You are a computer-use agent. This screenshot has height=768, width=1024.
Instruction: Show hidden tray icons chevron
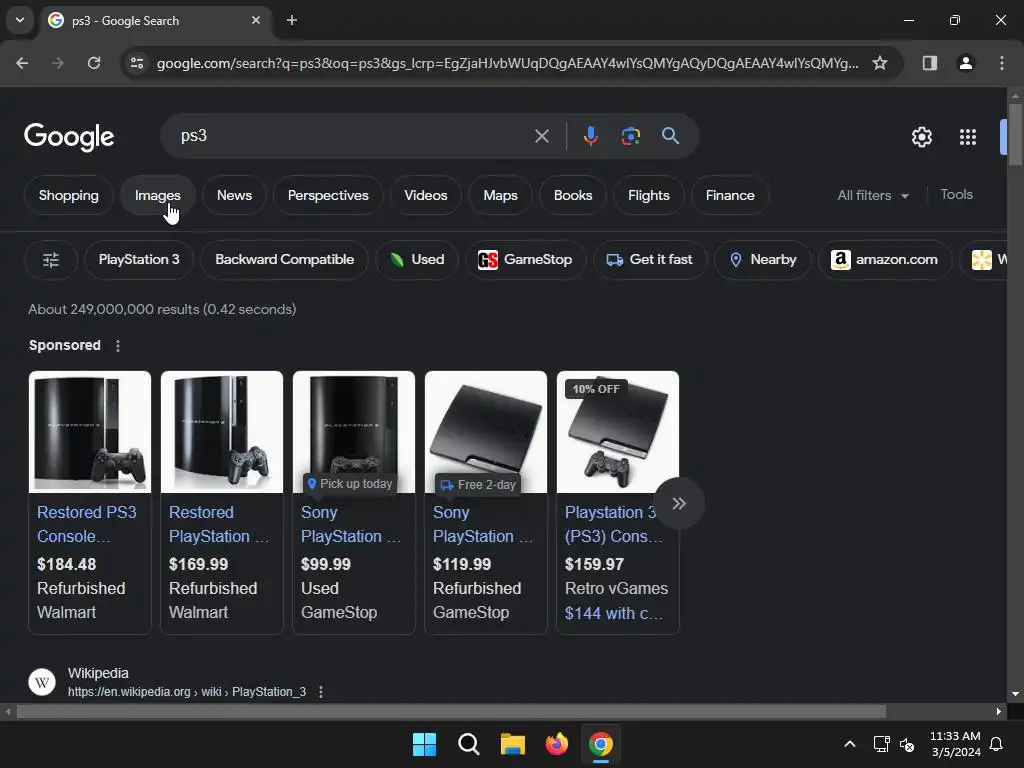coord(850,744)
